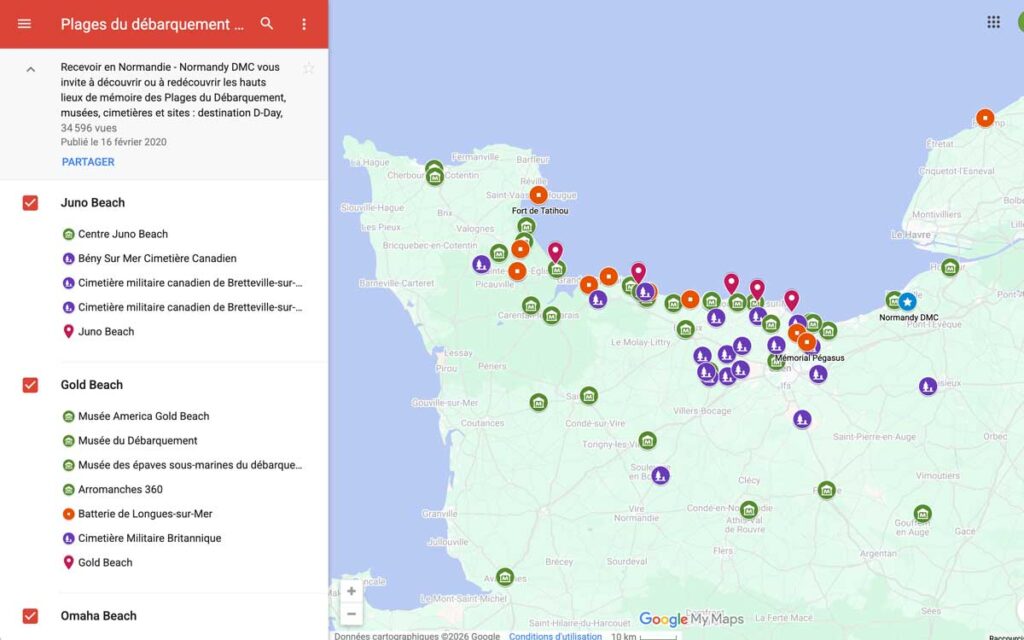Viewport: 1024px width, 640px height.
Task: Select Musée America Gold Beach entry
Action: pos(144,416)
